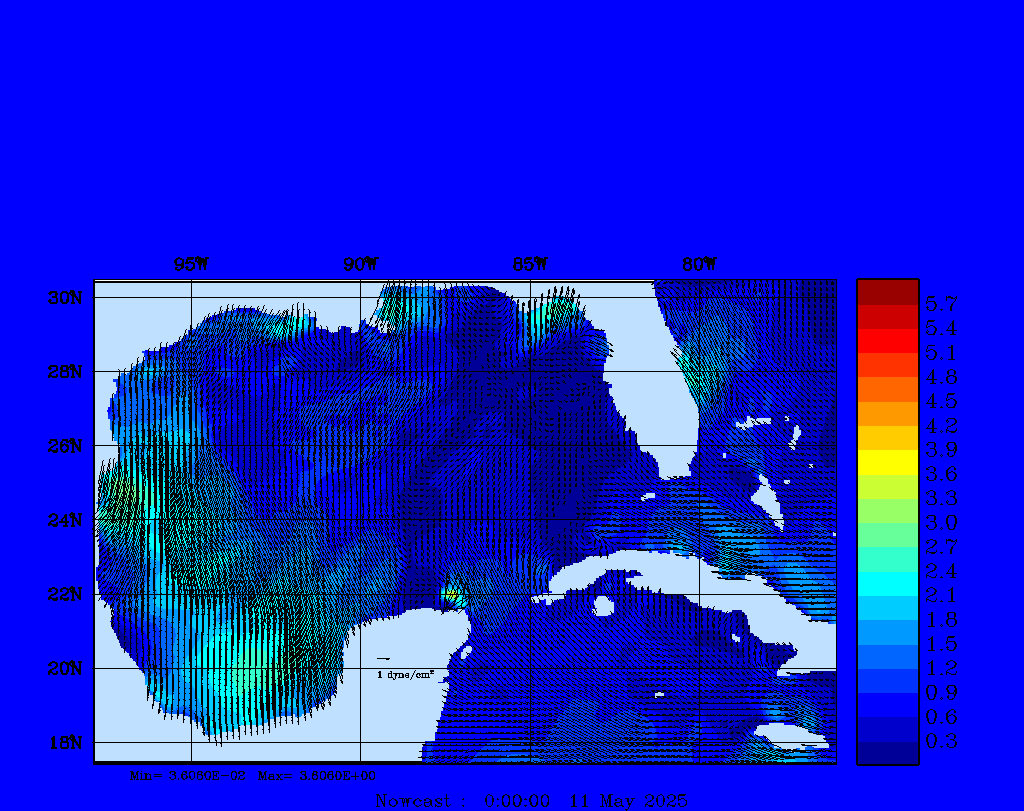Select the 24N latitude axis label
This screenshot has height=811, width=1024.
[x=64, y=520]
